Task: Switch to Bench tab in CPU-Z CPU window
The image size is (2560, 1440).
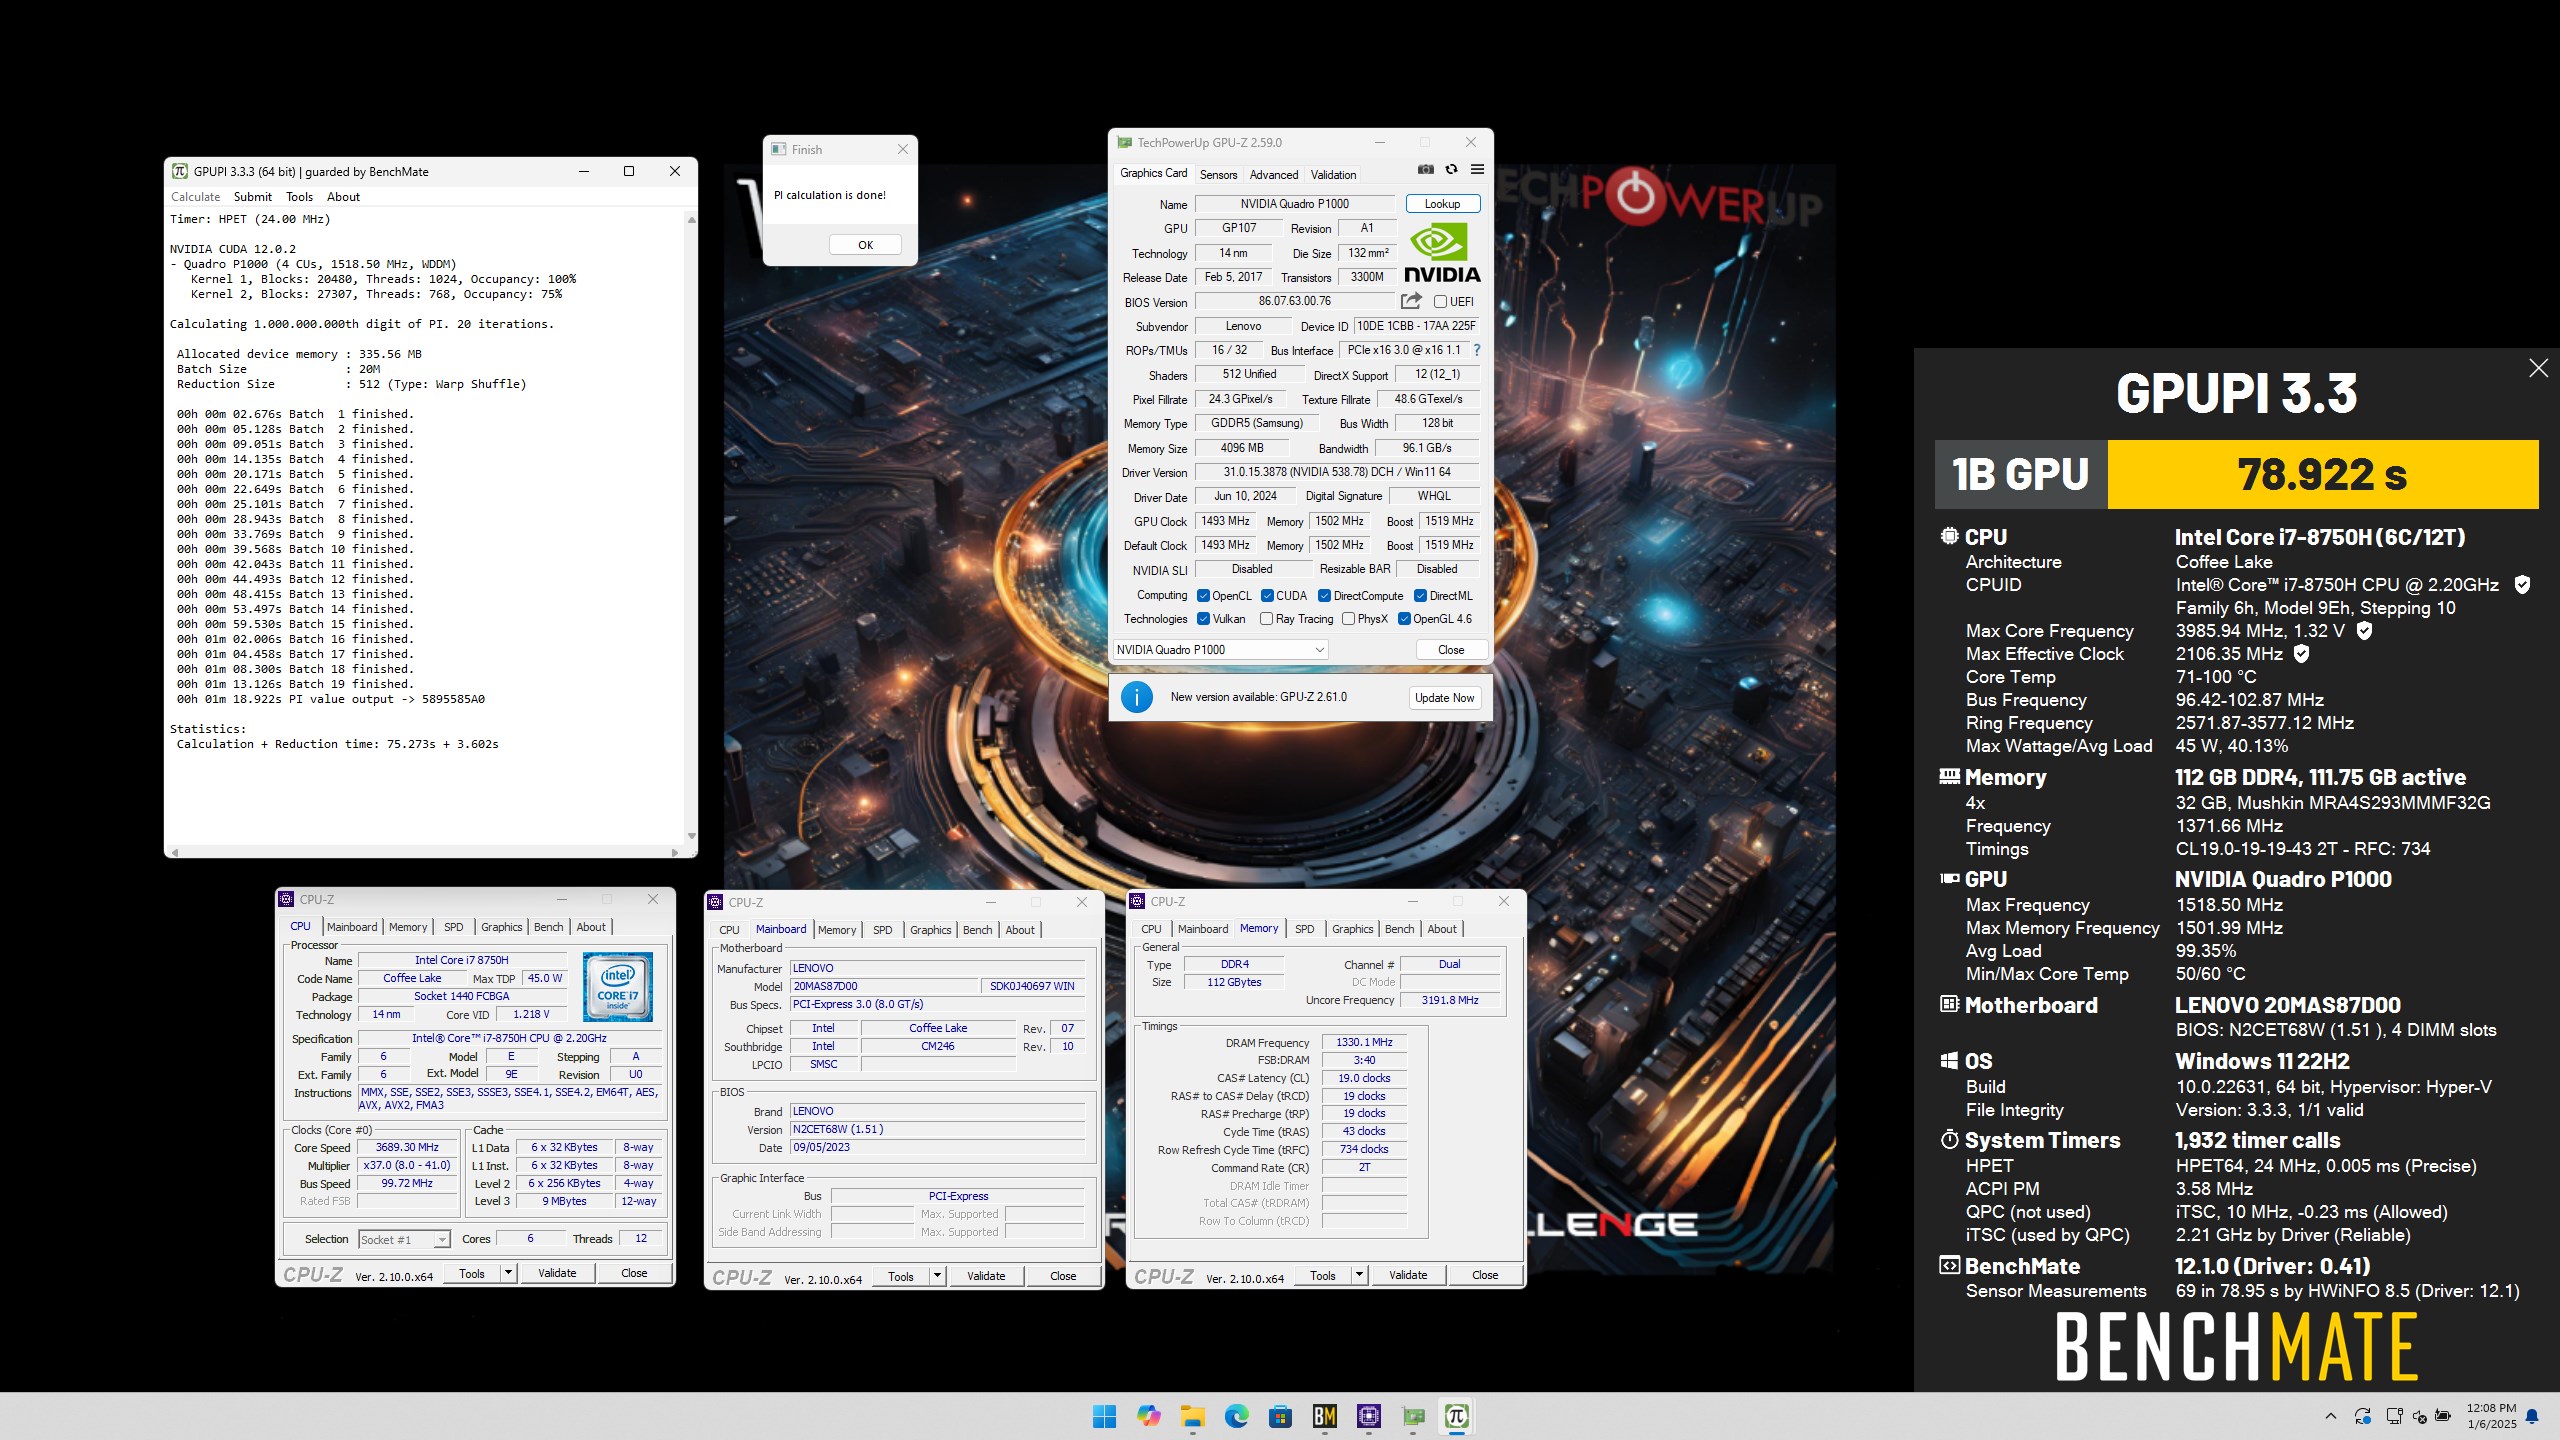Action: [x=548, y=927]
